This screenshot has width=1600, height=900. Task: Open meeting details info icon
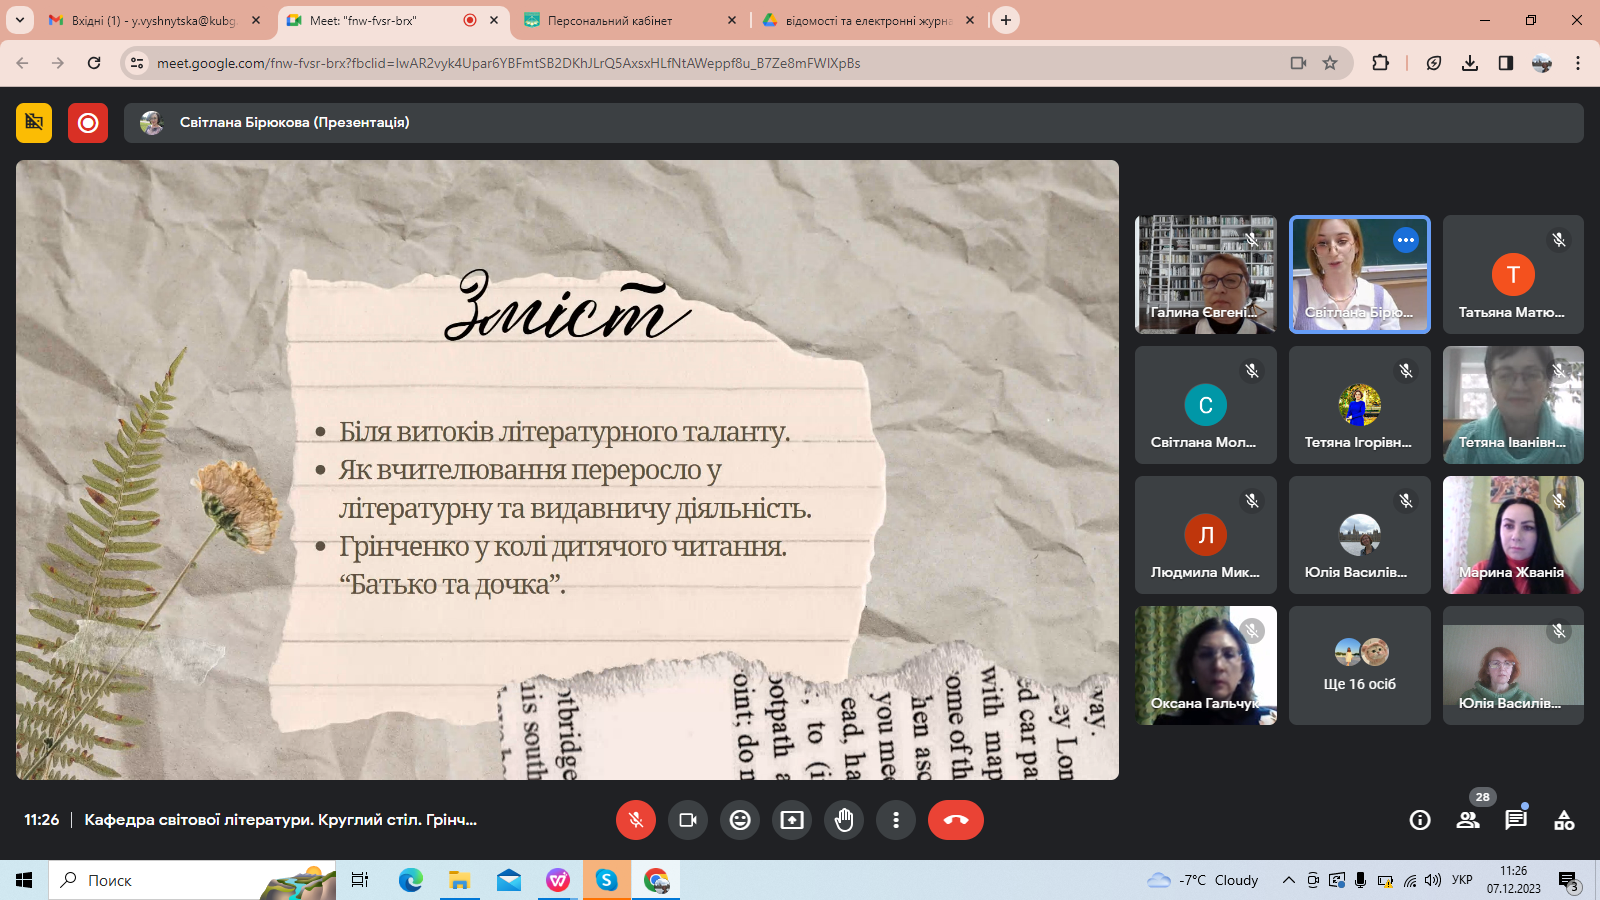pyautogui.click(x=1420, y=820)
